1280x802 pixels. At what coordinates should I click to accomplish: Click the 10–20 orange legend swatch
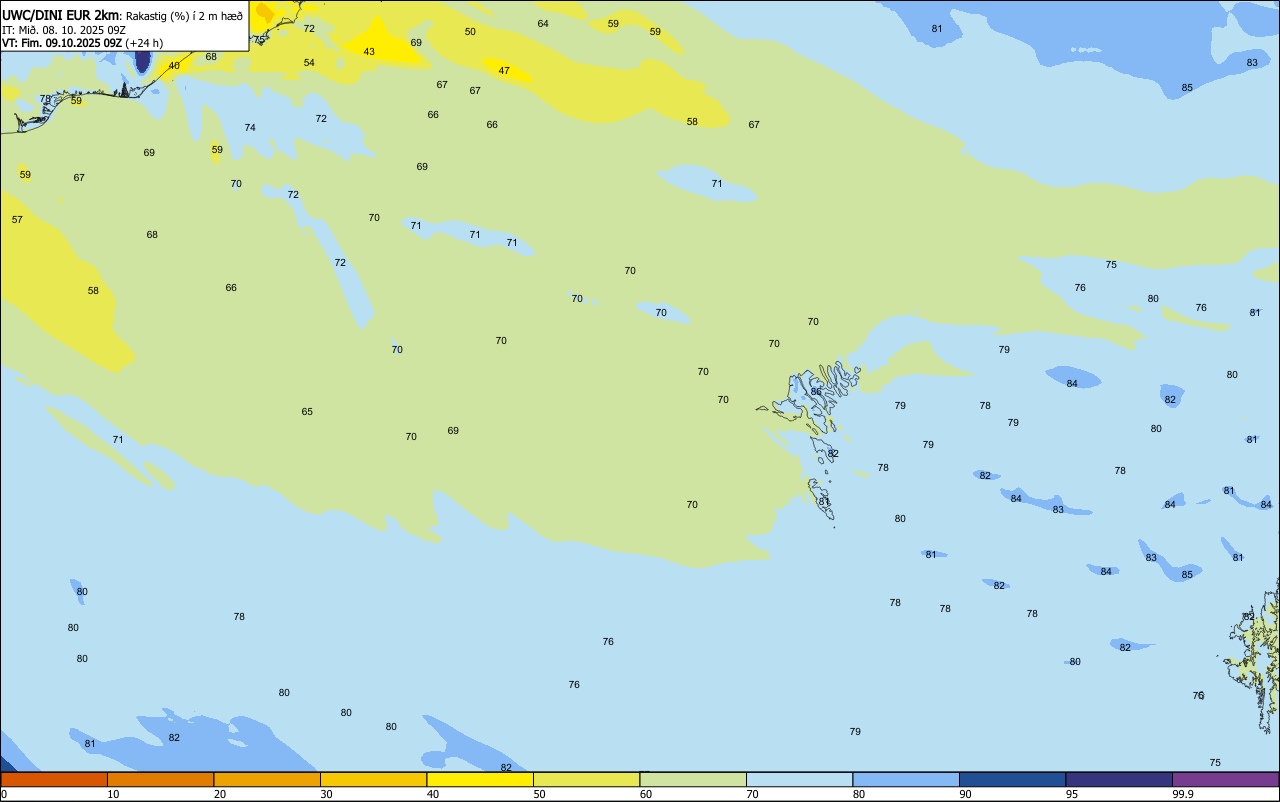(x=160, y=779)
